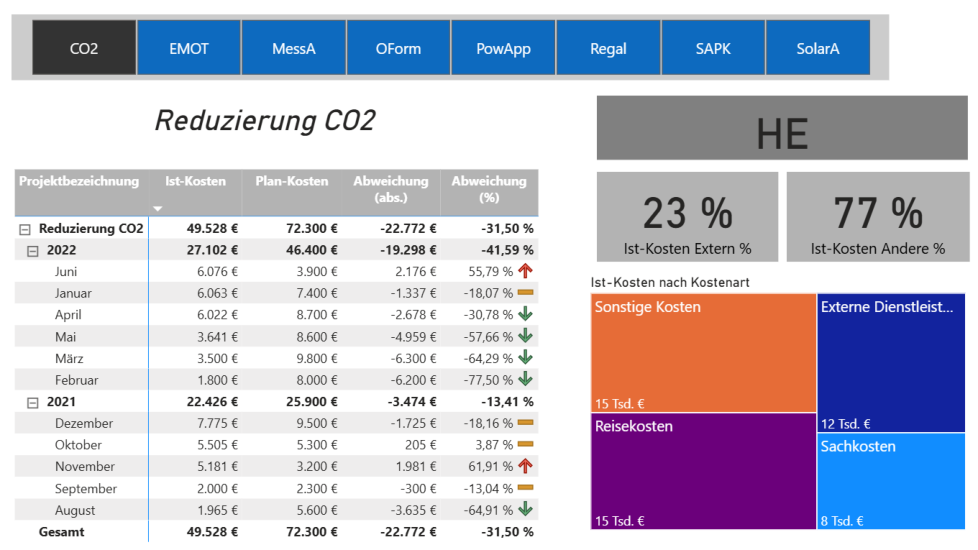Click the orange dash indicator for Januar
This screenshot has width=978, height=550.
[x=526, y=293]
